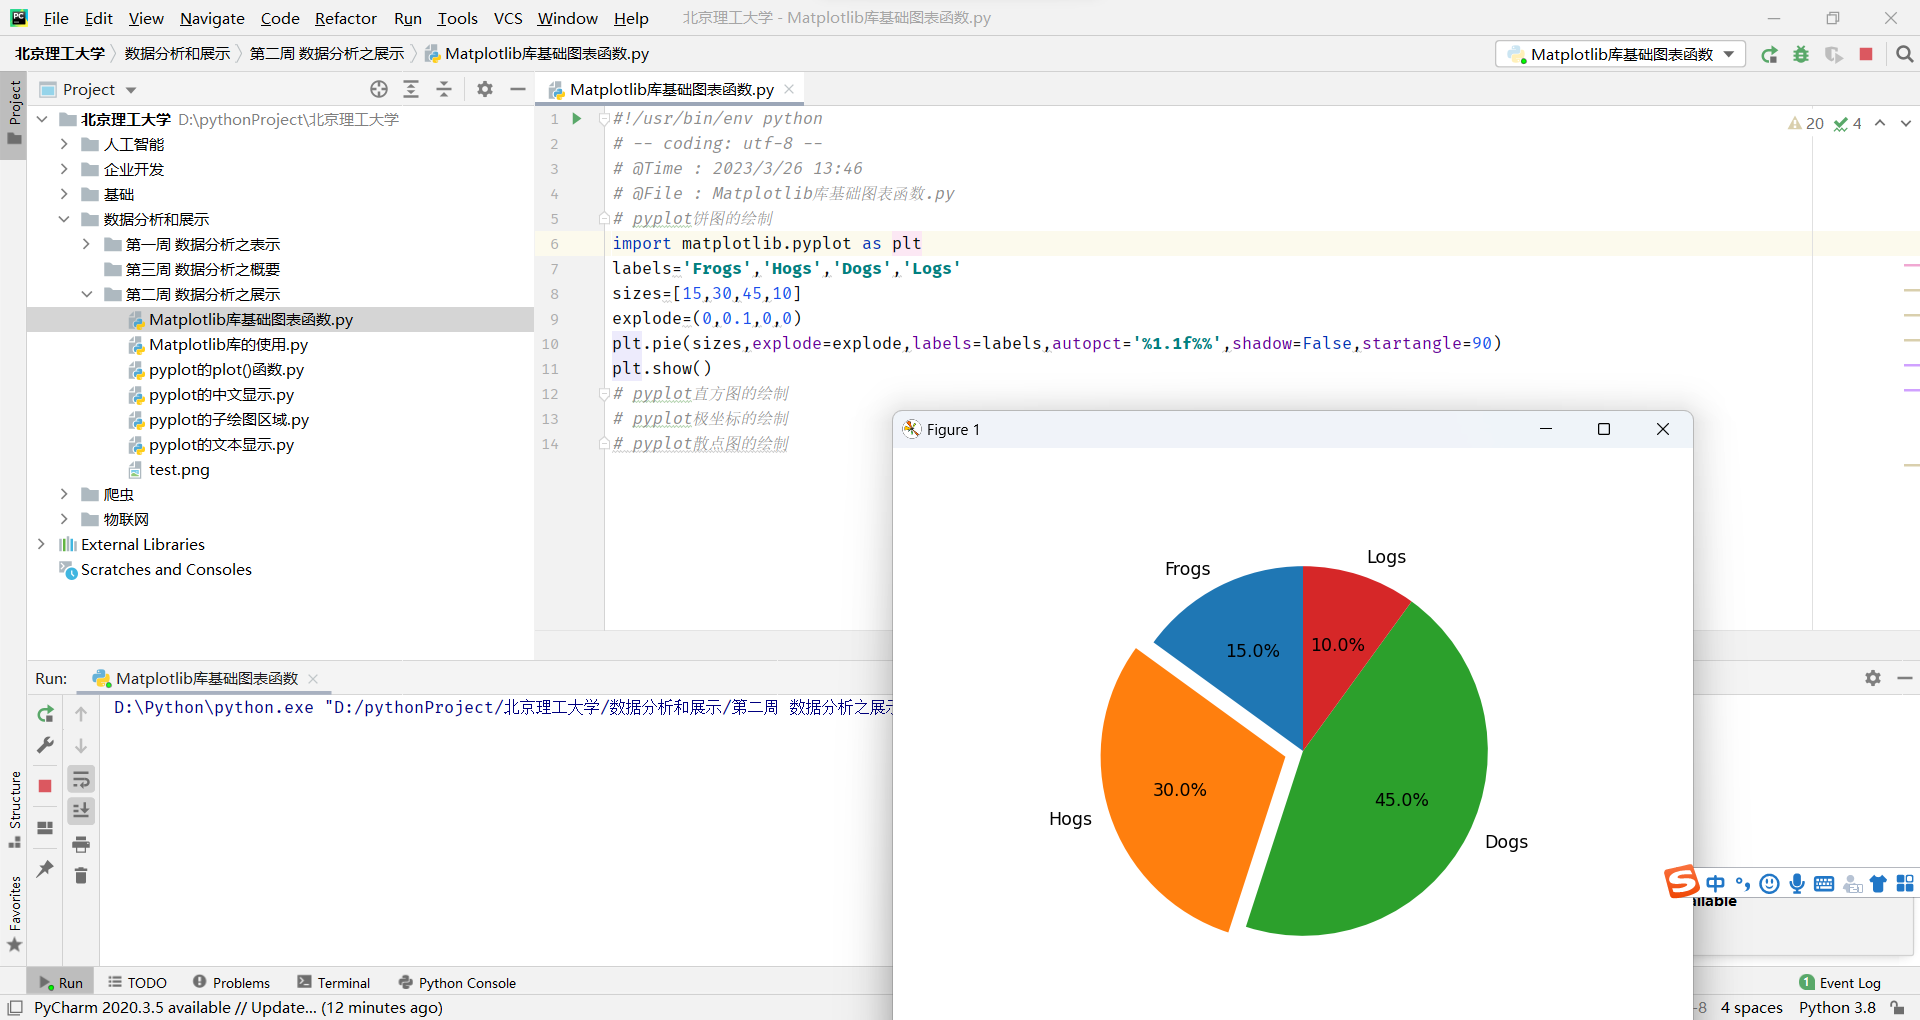1920x1020 pixels.
Task: Open Project panel settings gear
Action: pyautogui.click(x=485, y=89)
